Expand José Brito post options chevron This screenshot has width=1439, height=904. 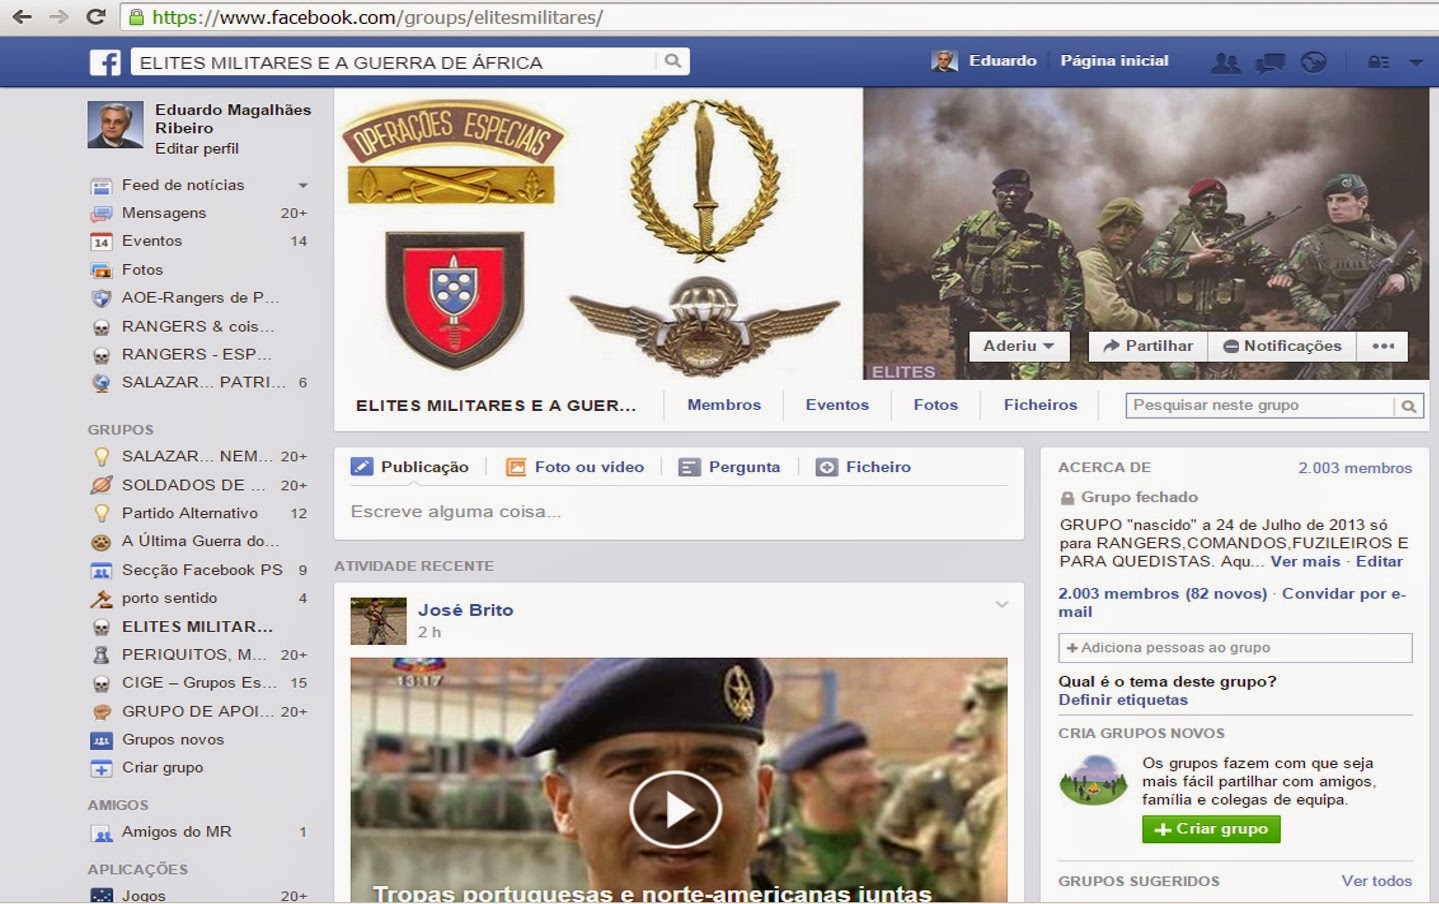(1002, 605)
